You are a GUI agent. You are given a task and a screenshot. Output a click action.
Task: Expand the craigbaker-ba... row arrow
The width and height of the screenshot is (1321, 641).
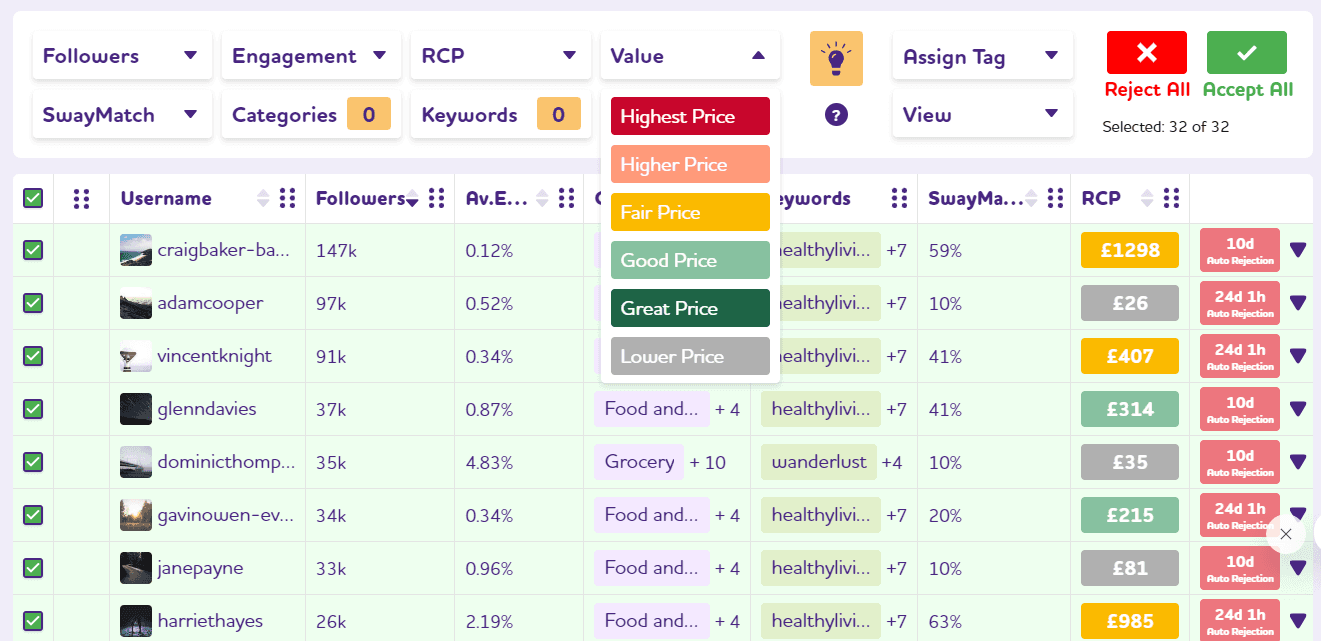1298,250
